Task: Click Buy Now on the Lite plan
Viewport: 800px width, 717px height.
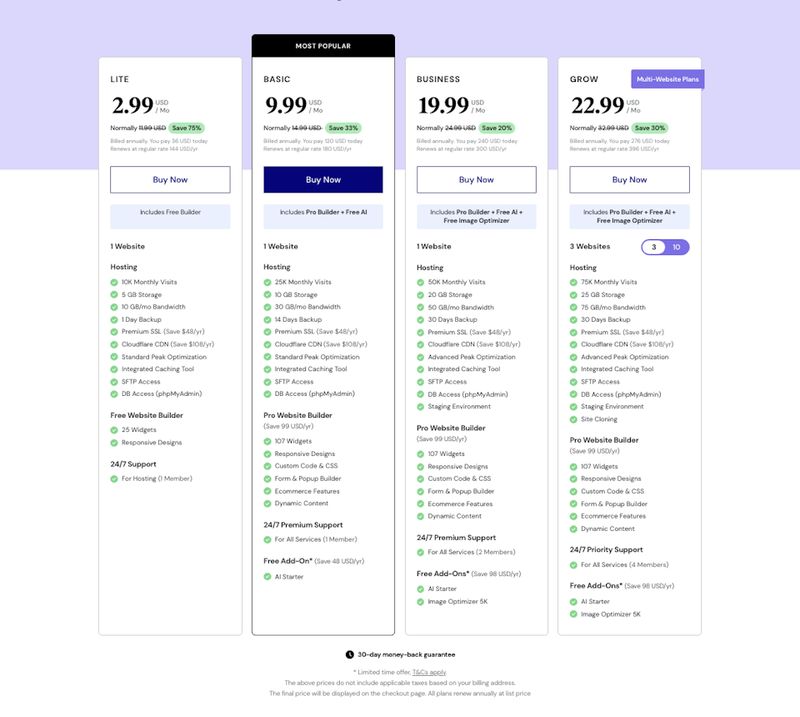Action: (x=169, y=179)
